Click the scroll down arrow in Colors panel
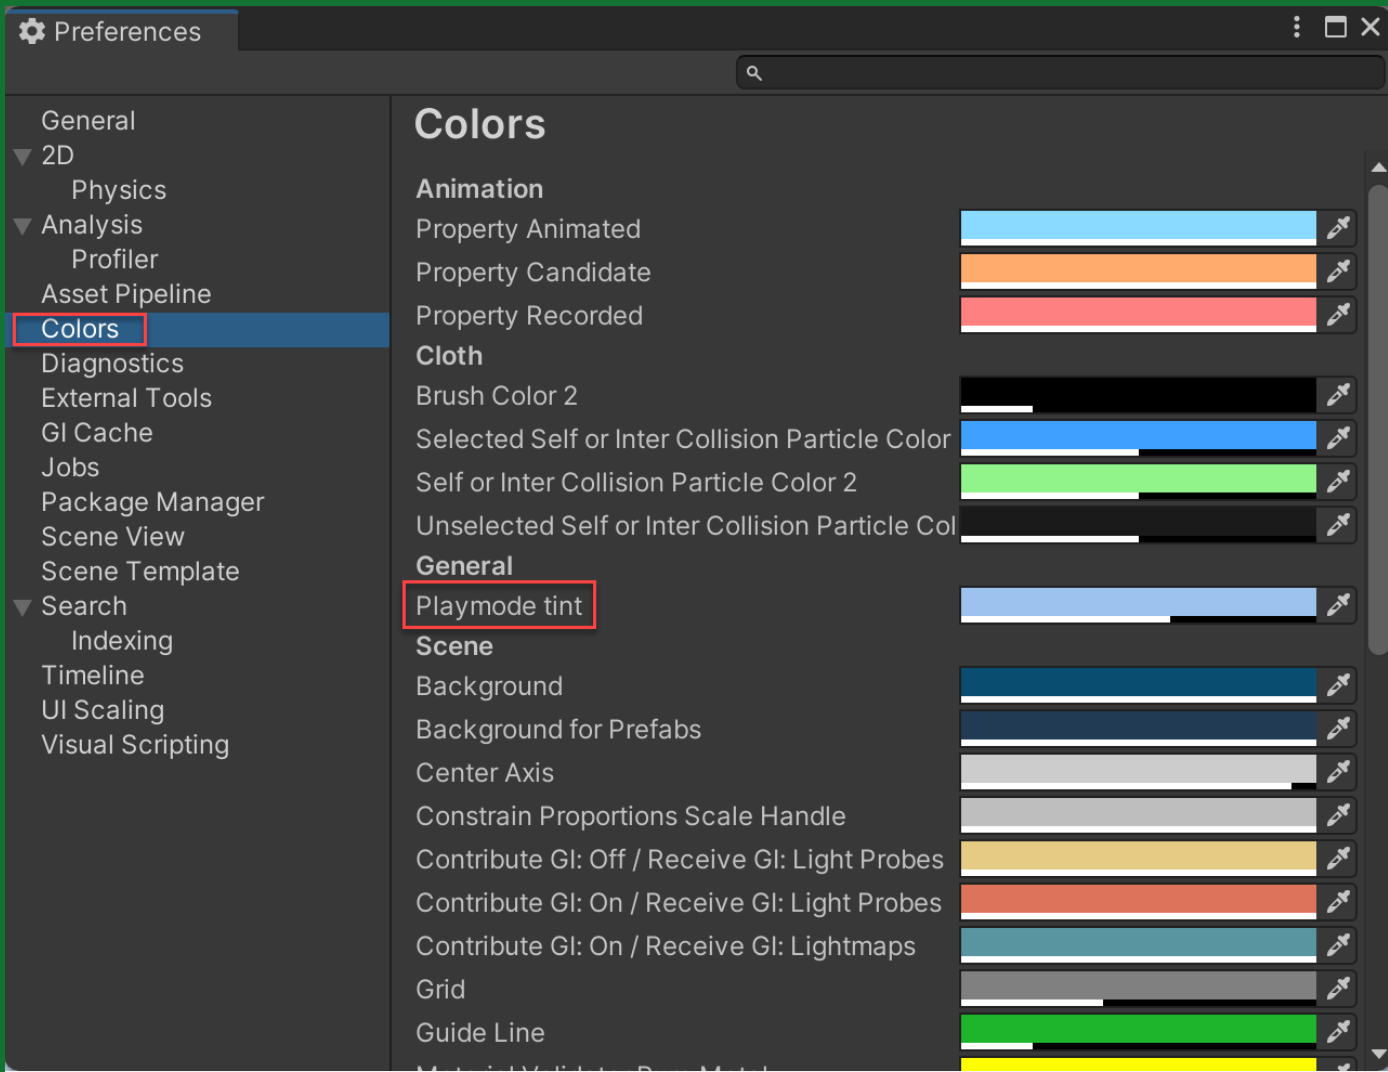The height and width of the screenshot is (1072, 1388). pyautogui.click(x=1378, y=1053)
